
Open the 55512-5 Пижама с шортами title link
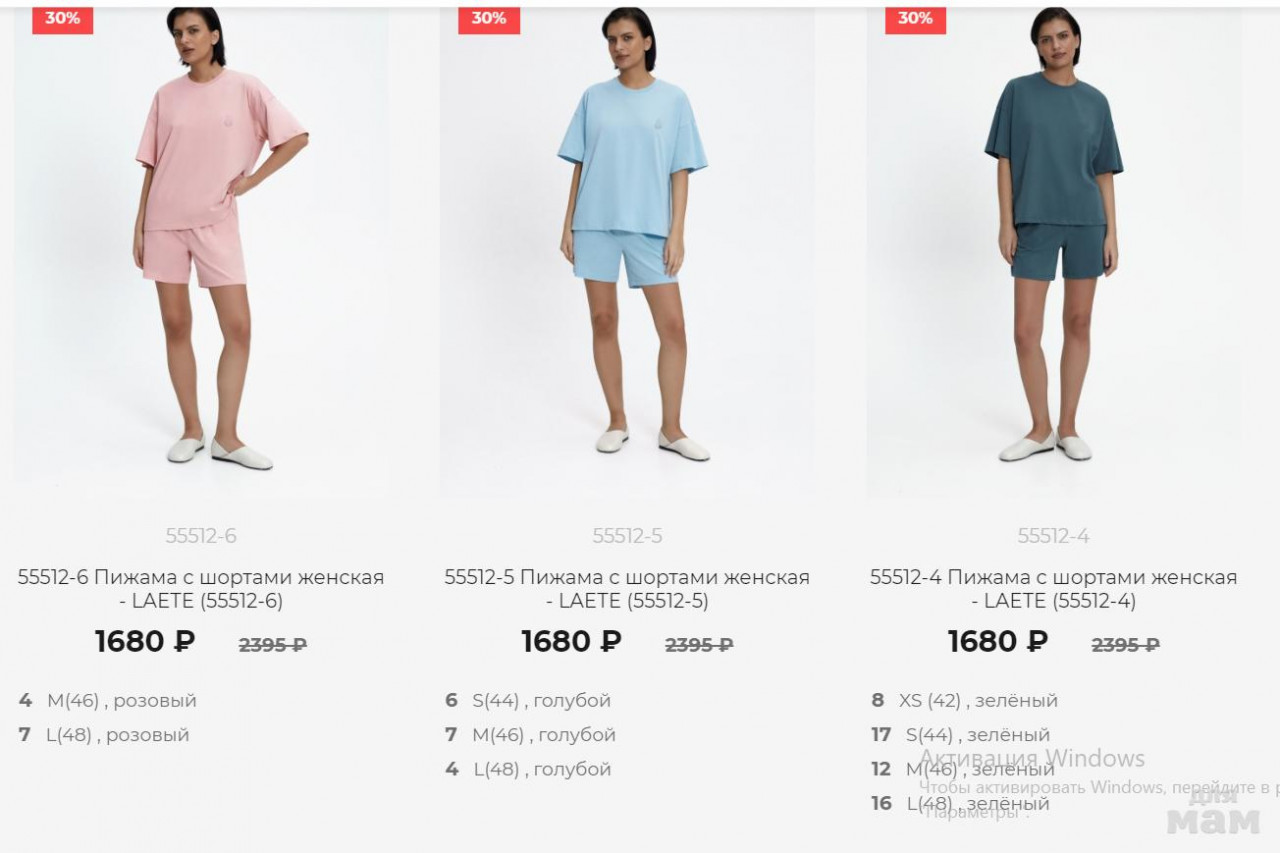[x=627, y=589]
